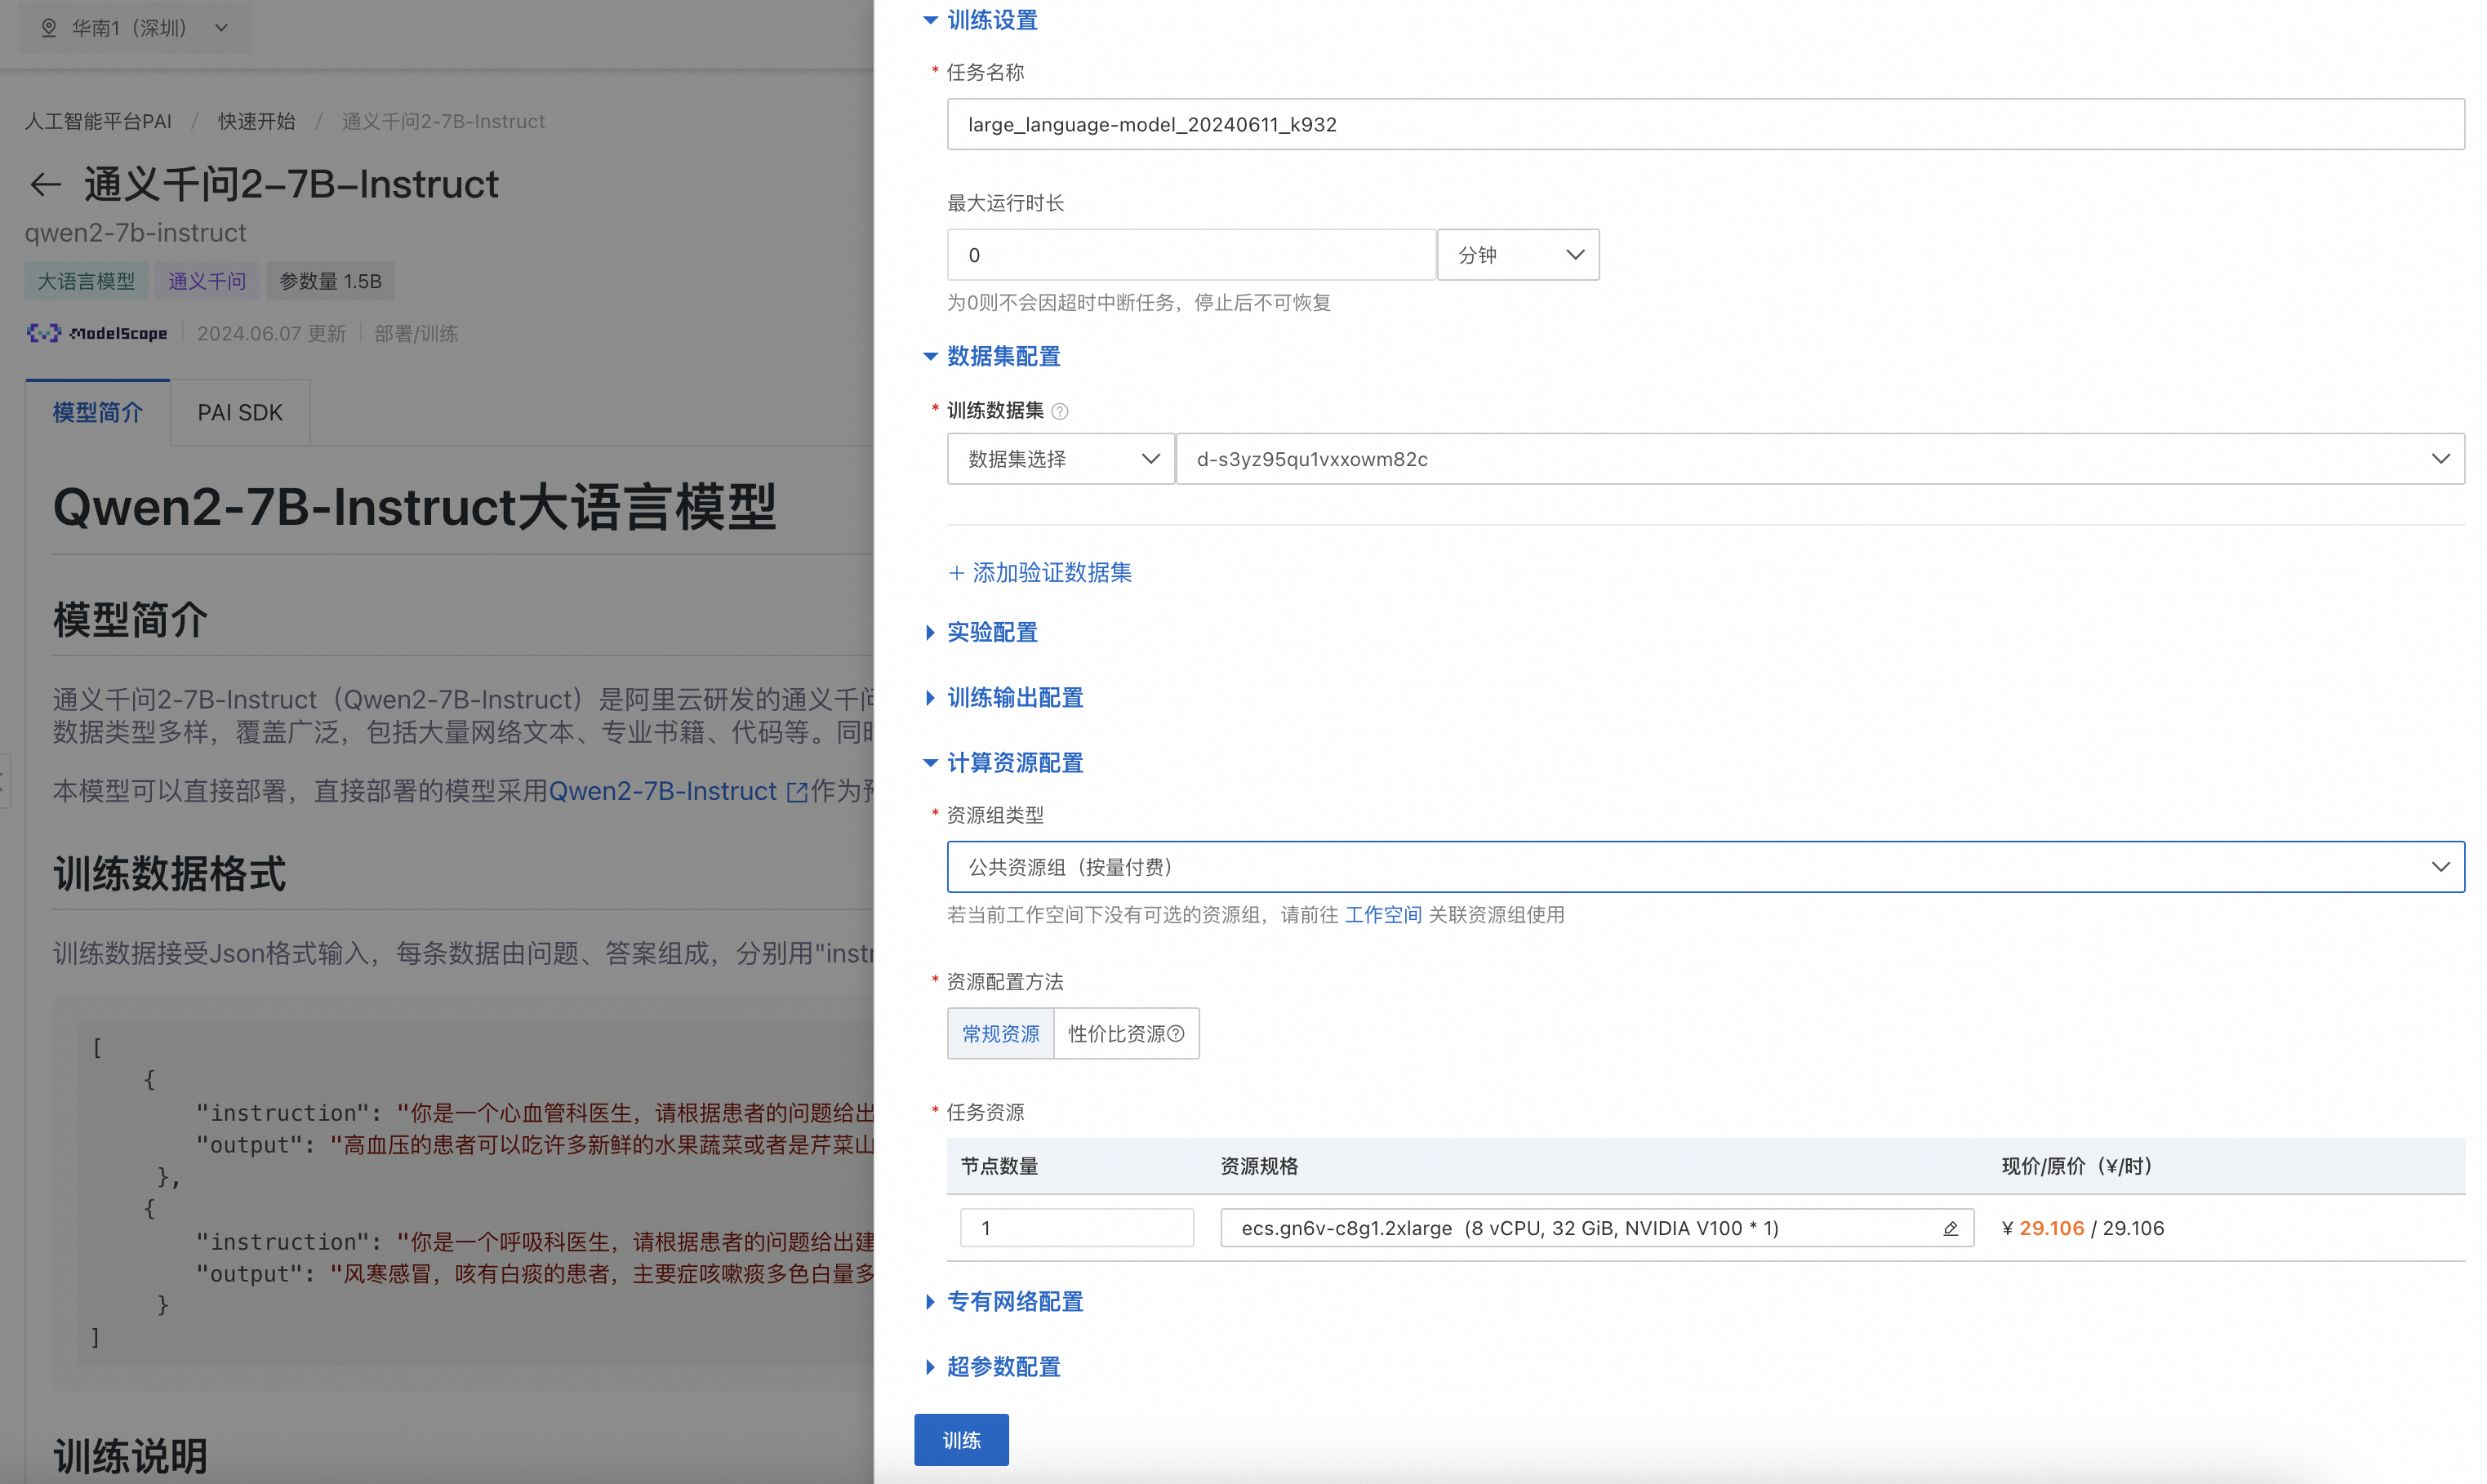
Task: Click the 任务名称 text input field
Action: click(x=1704, y=124)
